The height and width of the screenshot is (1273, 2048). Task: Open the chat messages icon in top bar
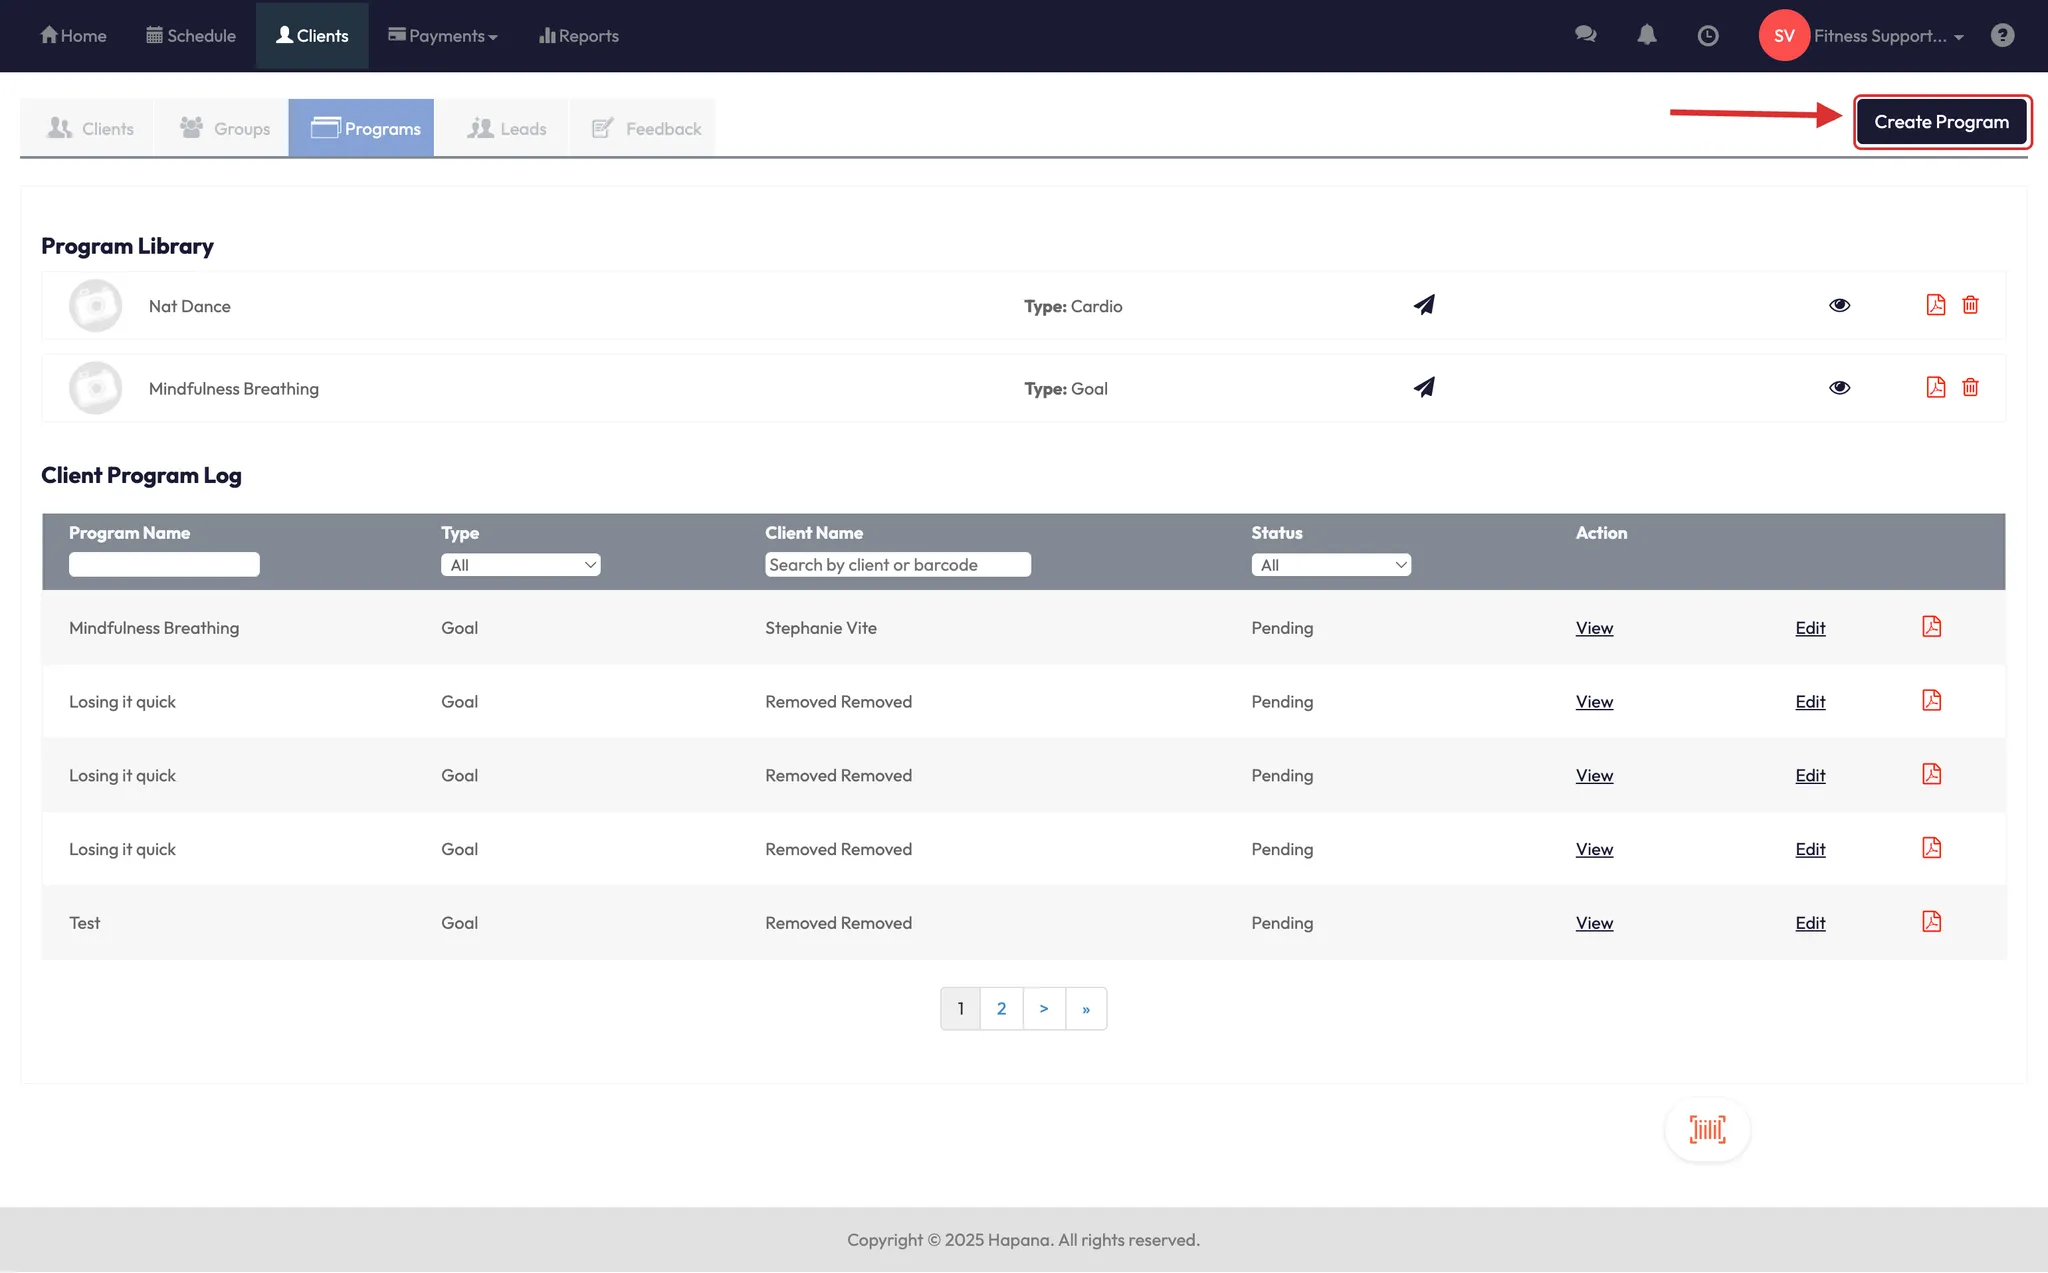1585,35
